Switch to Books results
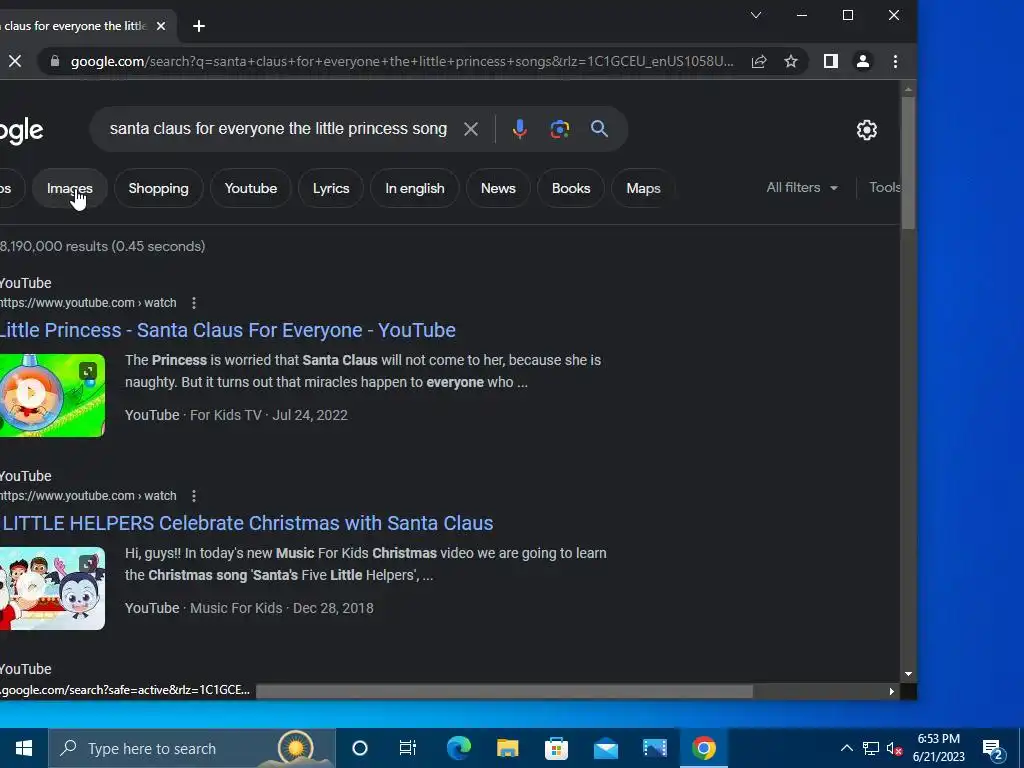 571,188
